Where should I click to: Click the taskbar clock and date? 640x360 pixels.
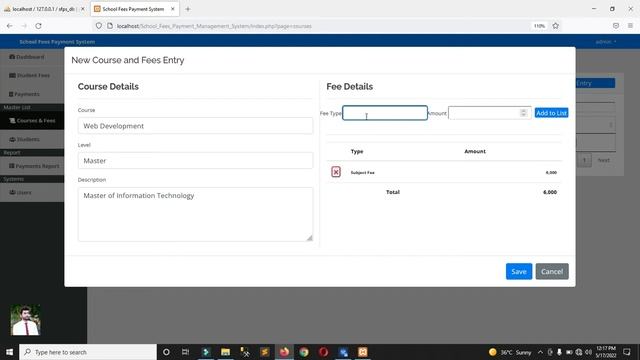606,352
